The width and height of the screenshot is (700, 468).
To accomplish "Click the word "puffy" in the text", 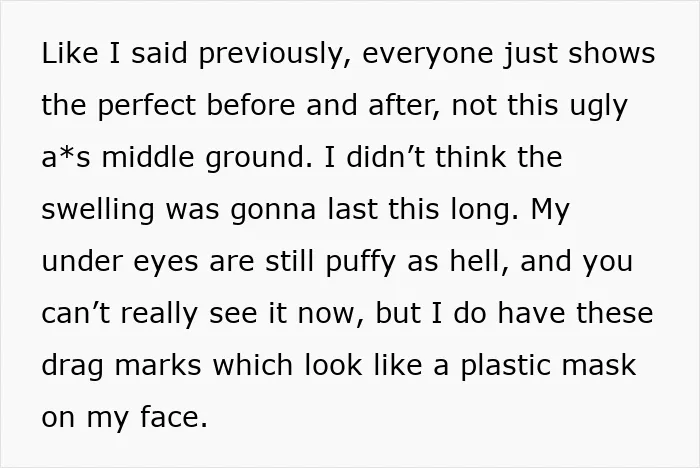I will [361, 263].
